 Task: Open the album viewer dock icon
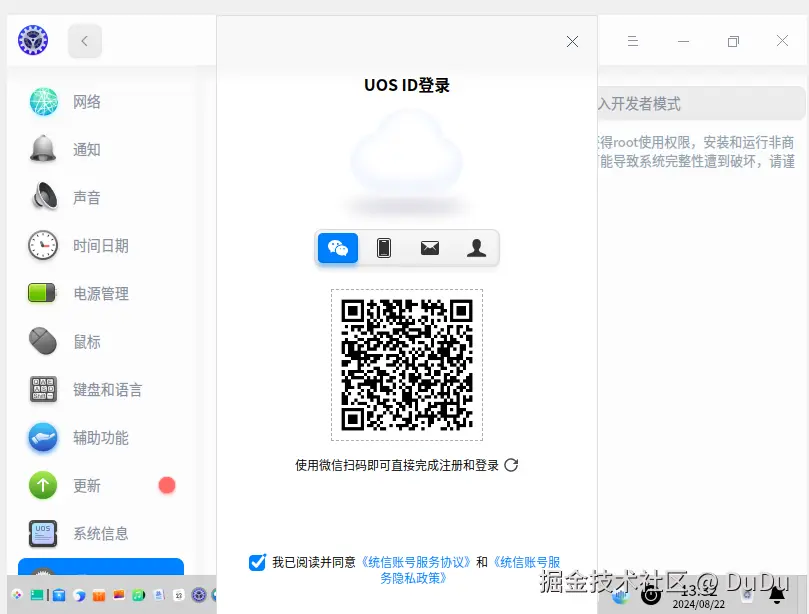pyautogui.click(x=119, y=595)
